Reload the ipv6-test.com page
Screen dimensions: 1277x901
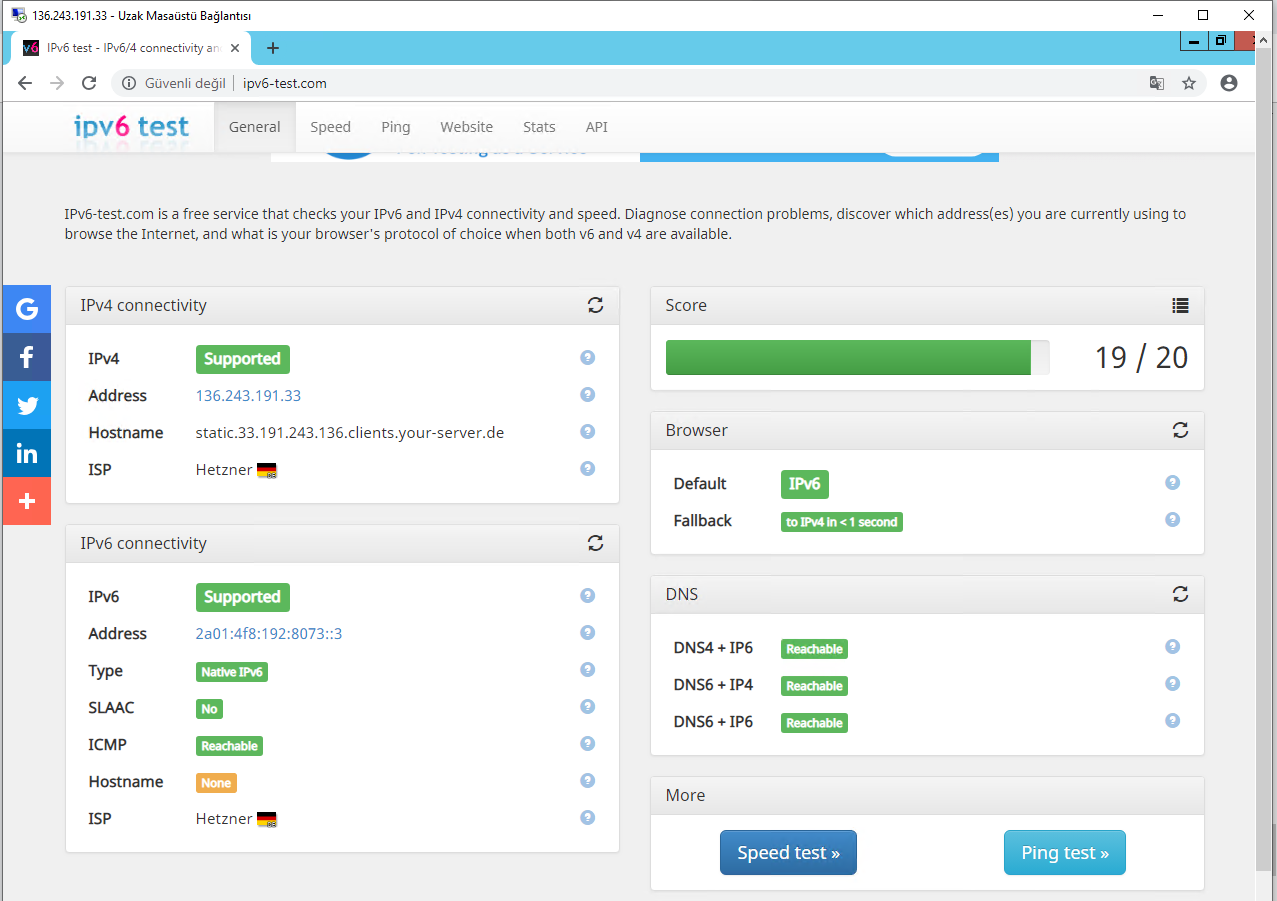point(89,83)
